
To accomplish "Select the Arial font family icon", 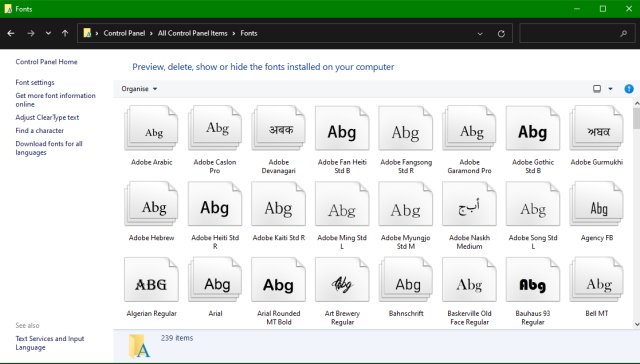I will 215,280.
